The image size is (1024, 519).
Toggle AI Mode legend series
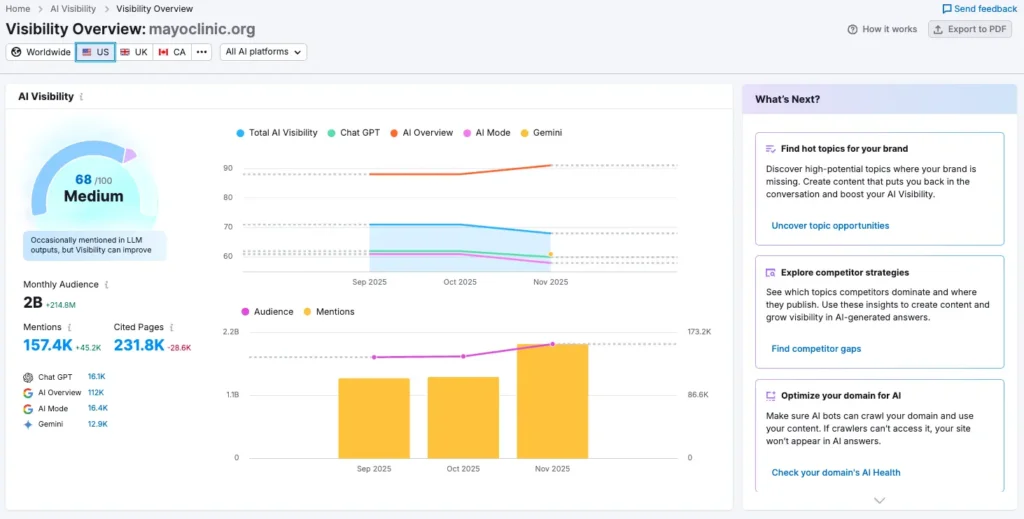[x=487, y=133]
